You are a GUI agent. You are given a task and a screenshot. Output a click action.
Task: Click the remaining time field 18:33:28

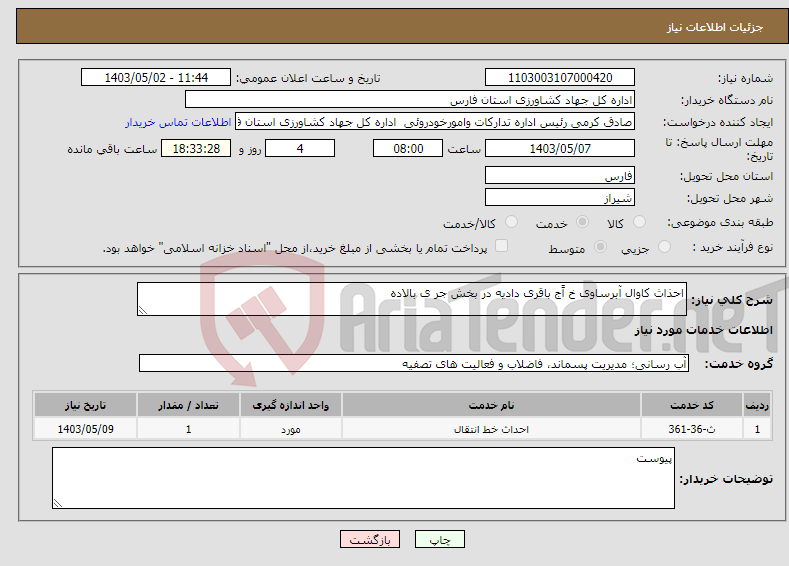click(196, 148)
